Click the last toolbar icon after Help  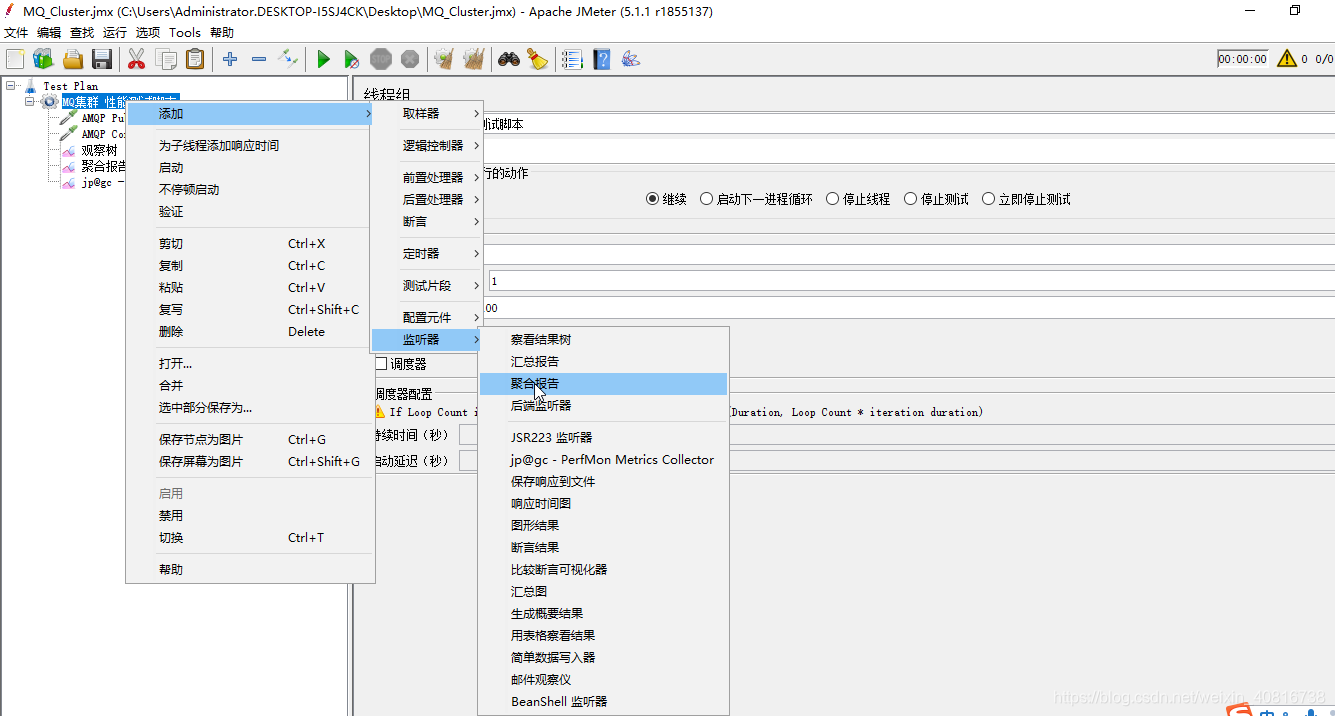click(630, 59)
